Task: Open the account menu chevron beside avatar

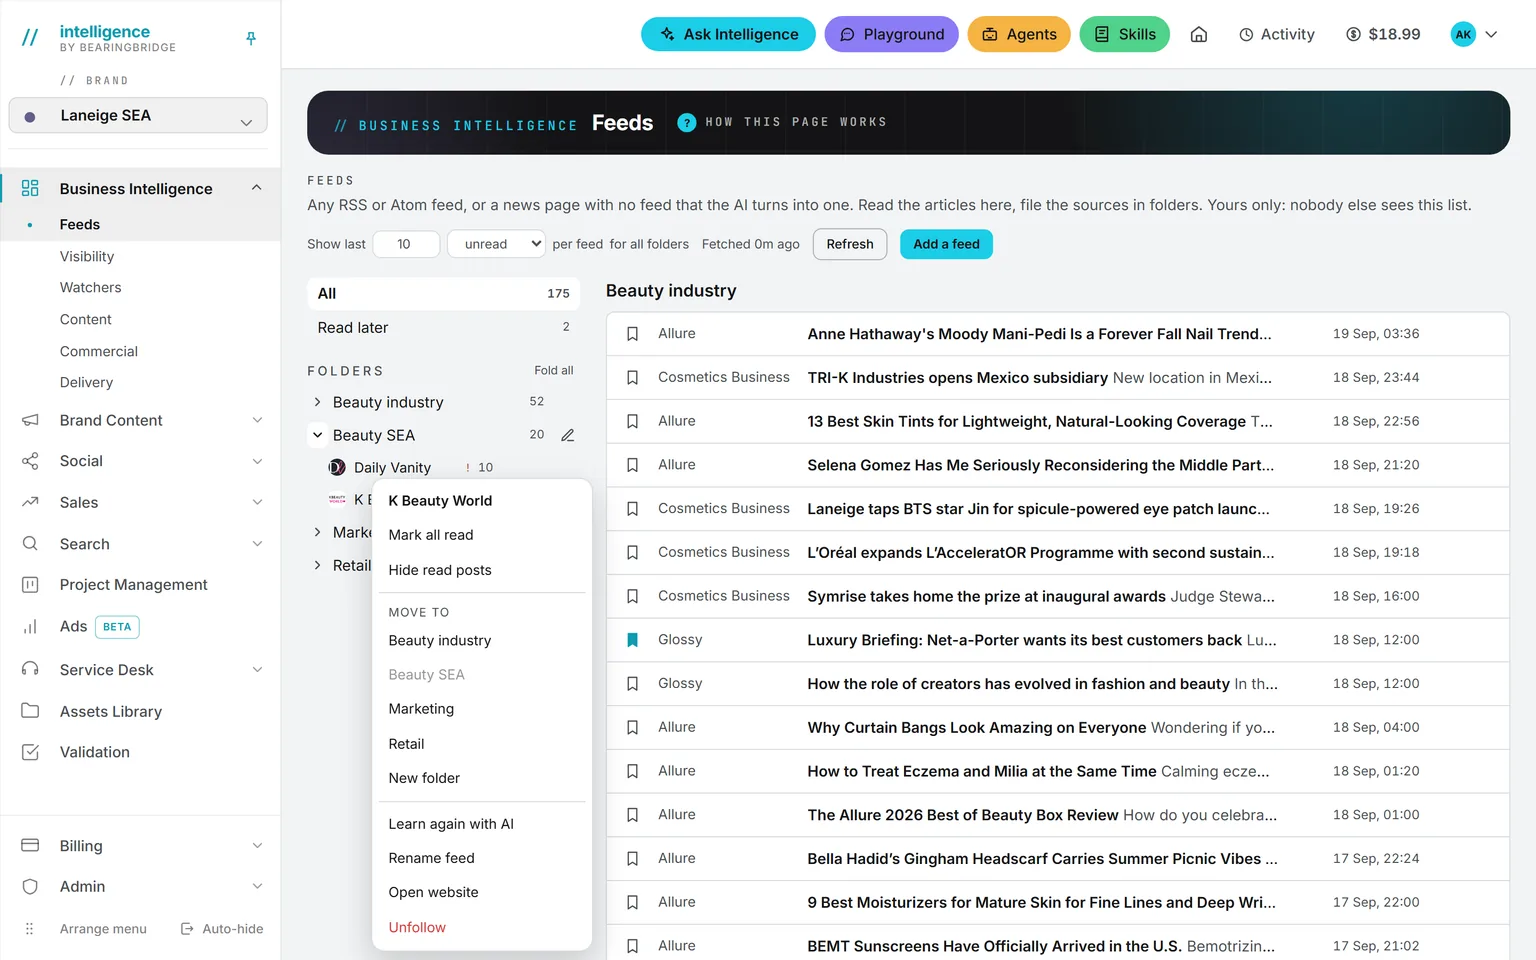Action: click(x=1491, y=34)
